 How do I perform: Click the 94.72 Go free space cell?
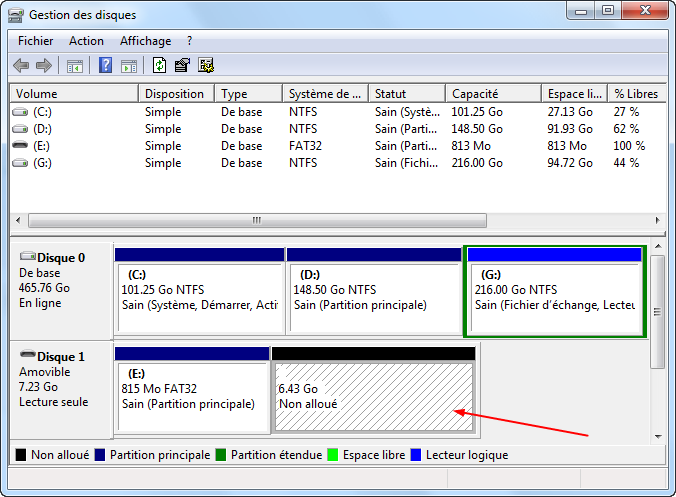[570, 163]
